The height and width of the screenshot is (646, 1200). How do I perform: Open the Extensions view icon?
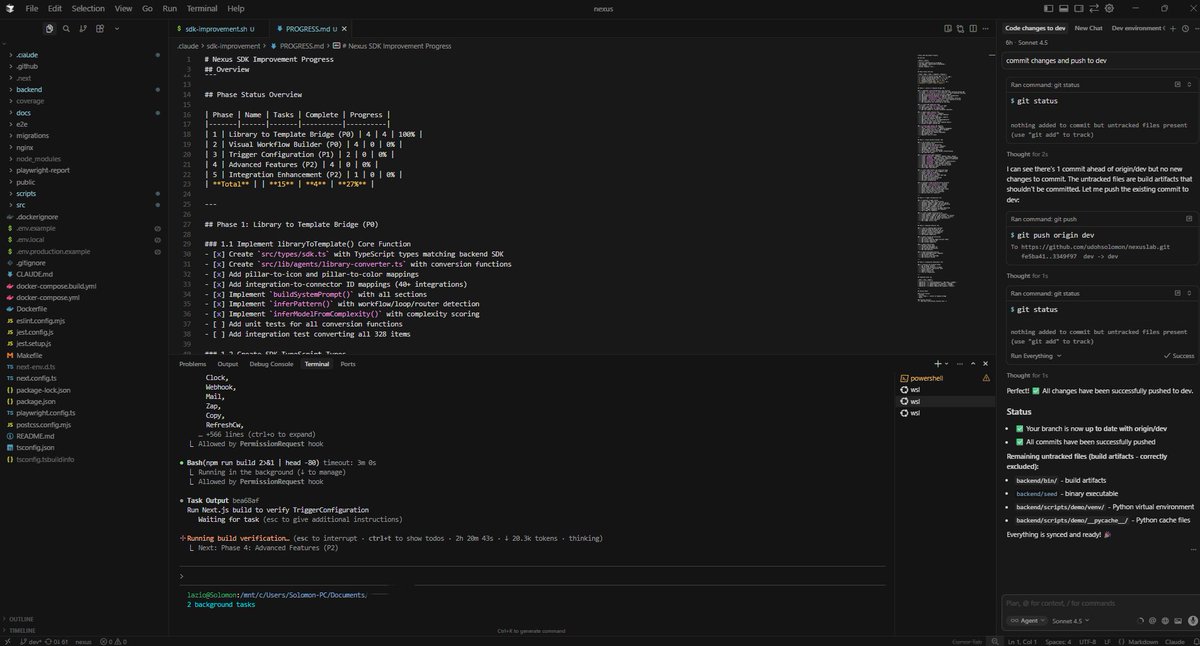[x=100, y=28]
